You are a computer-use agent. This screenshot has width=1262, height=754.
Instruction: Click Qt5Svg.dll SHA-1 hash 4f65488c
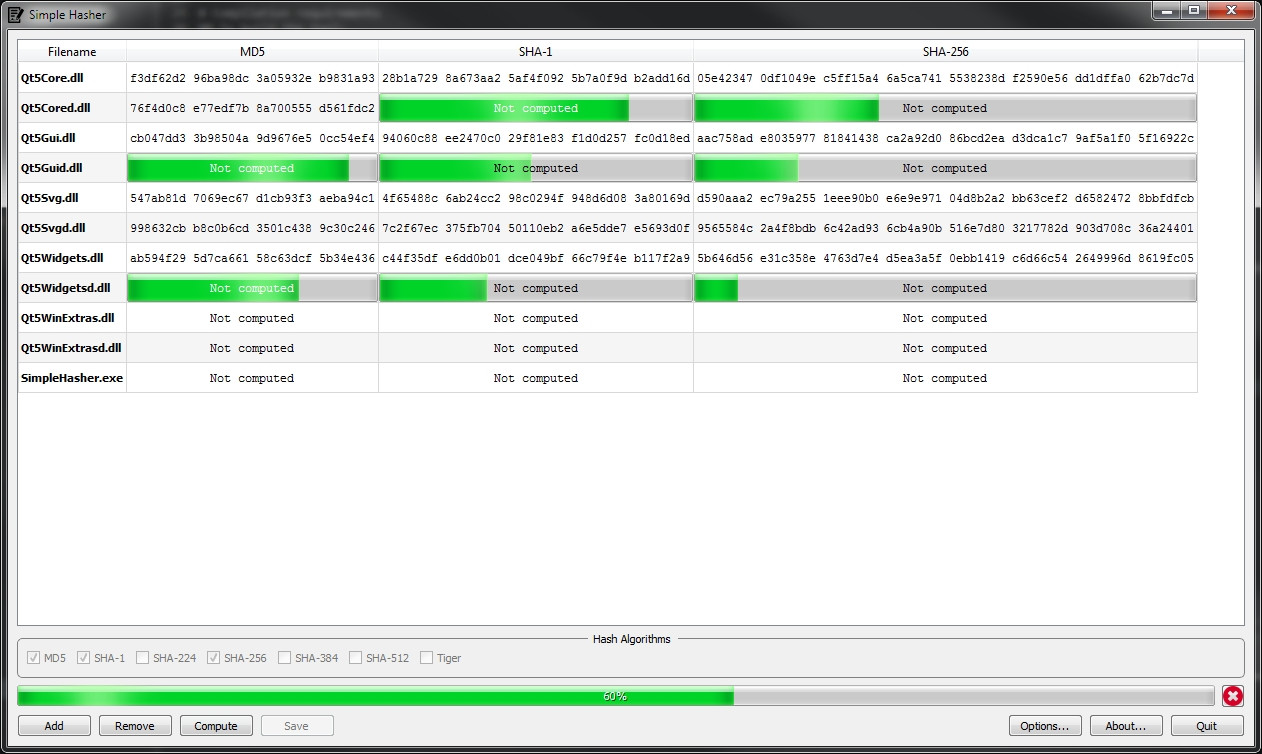click(536, 198)
